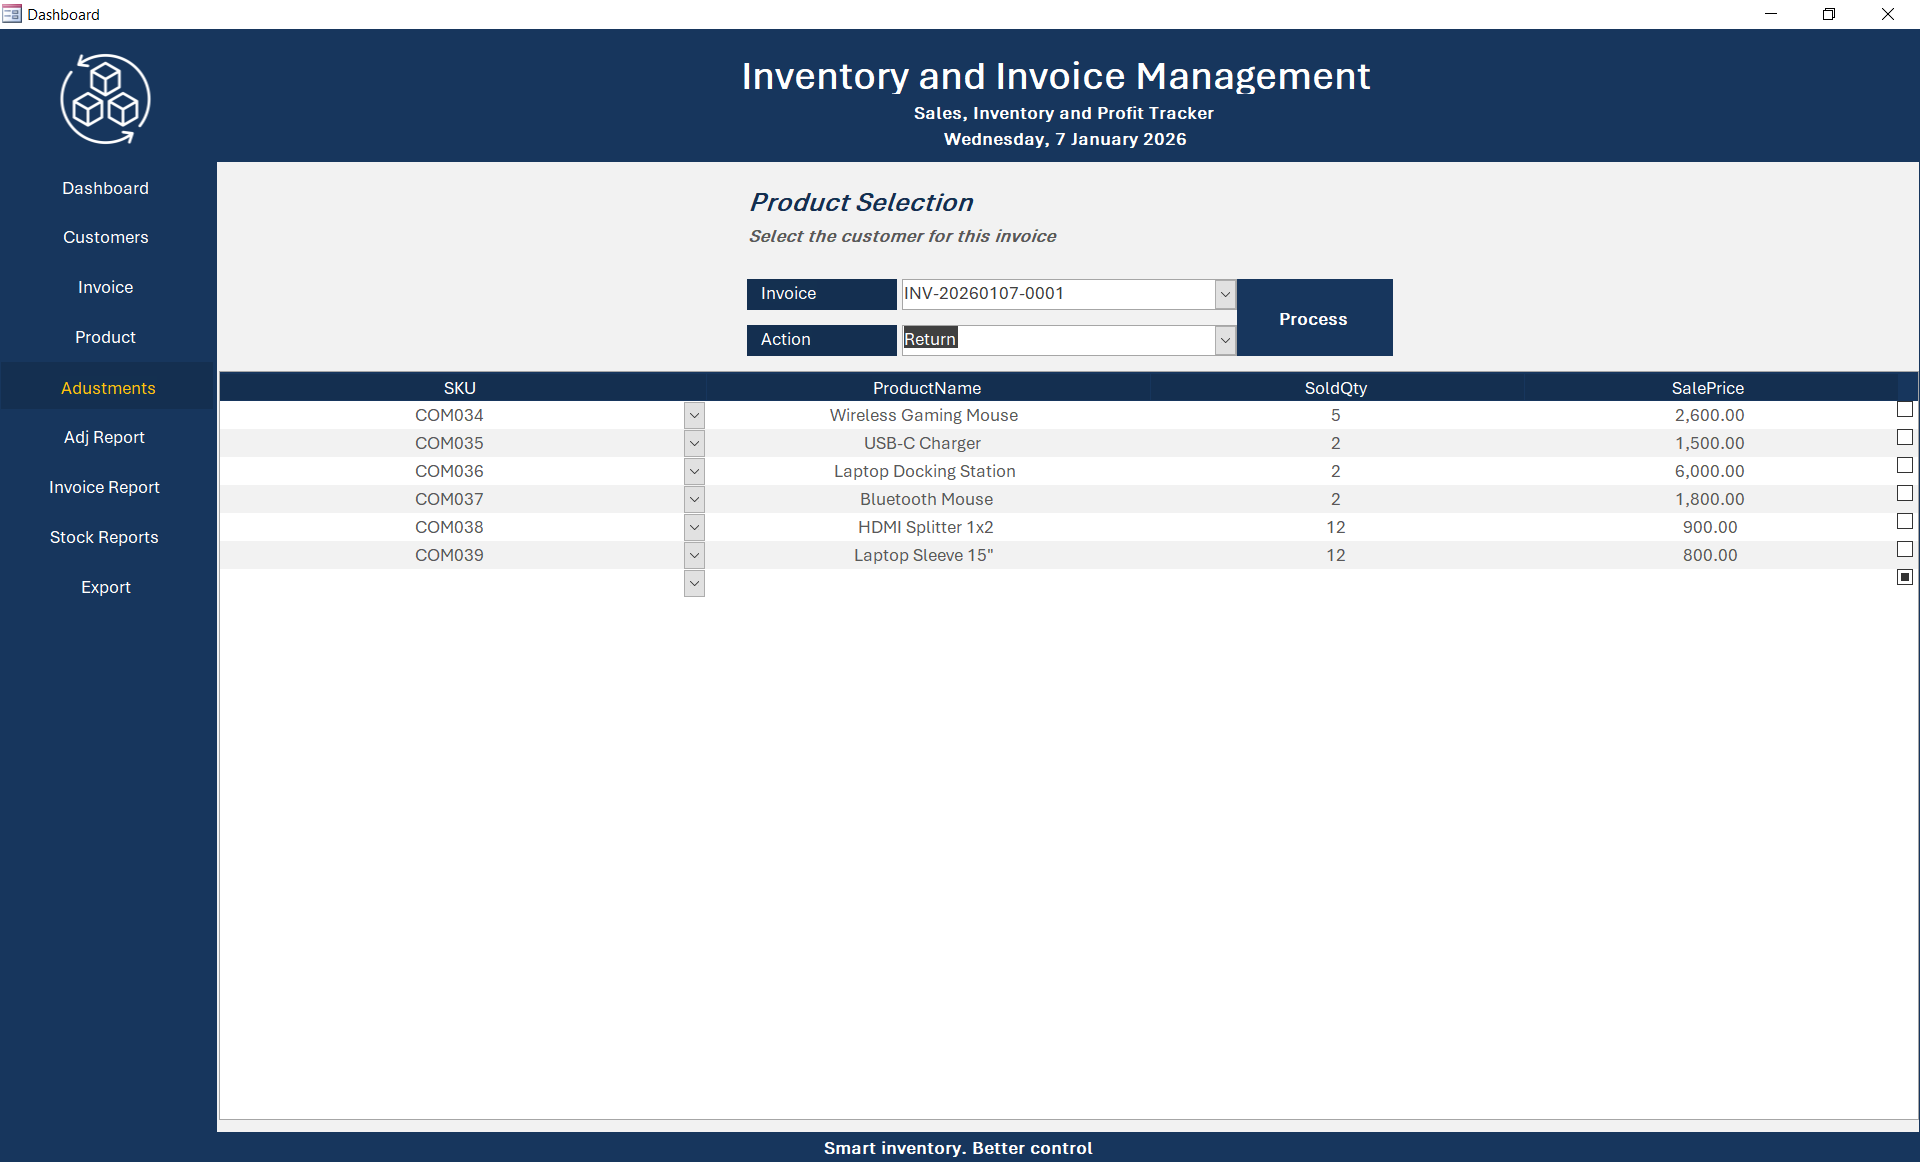Image resolution: width=1920 pixels, height=1162 pixels.
Task: Open the Invoice number dropdown arrow
Action: (x=1225, y=294)
